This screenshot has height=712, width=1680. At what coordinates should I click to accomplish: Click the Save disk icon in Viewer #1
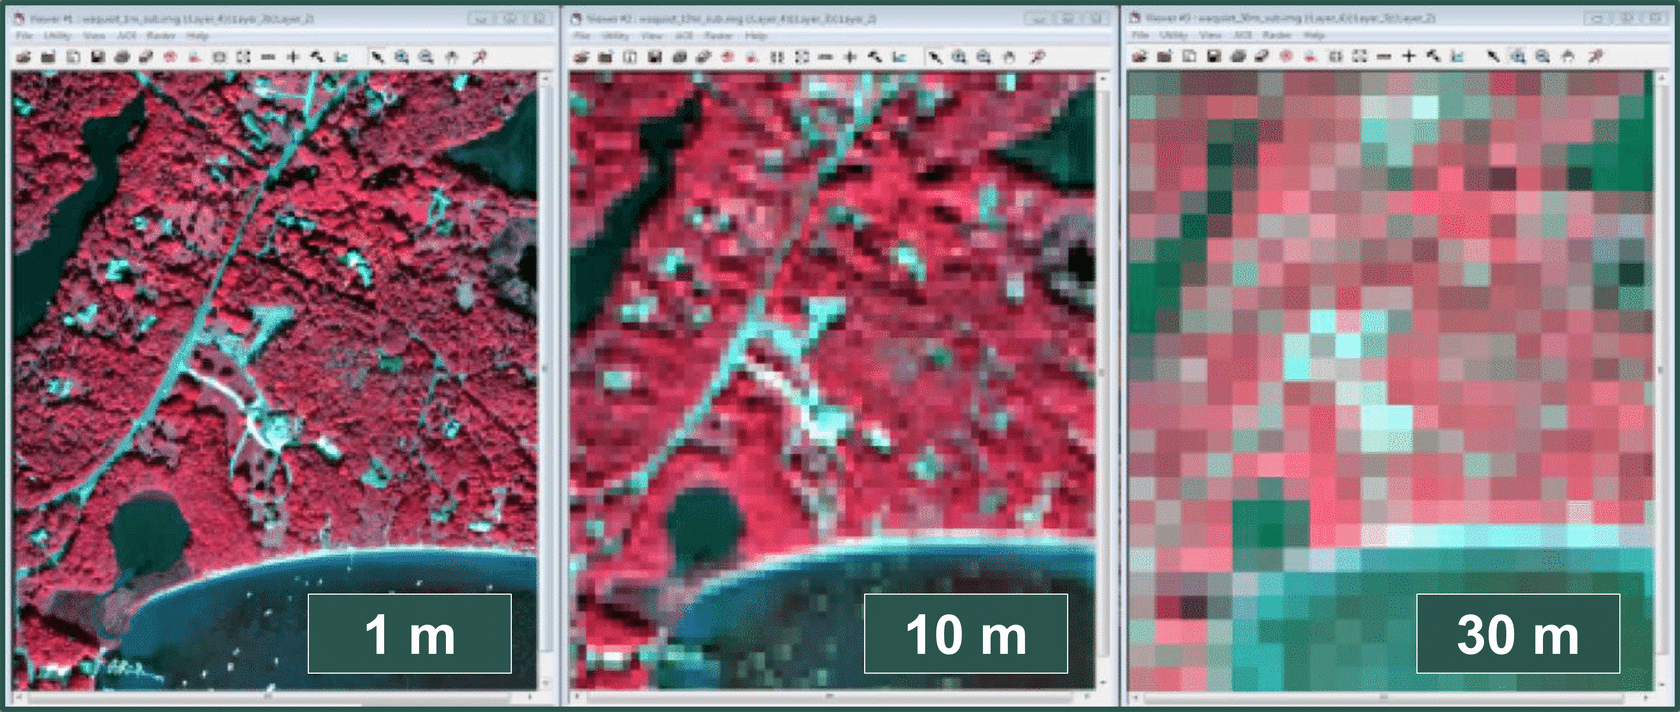pos(98,57)
